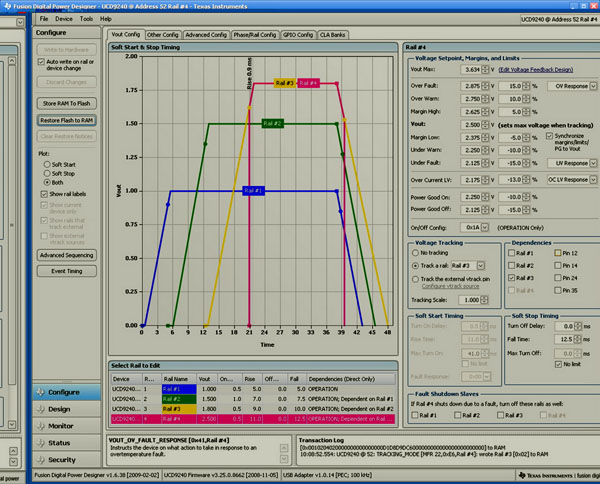Viewport: 600px width, 484px height.
Task: Open Configure vtrack source link
Action: point(450,286)
